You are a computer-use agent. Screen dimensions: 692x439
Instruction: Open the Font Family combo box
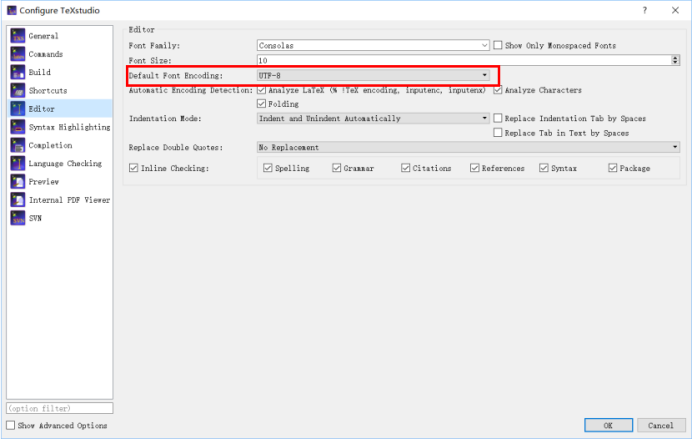[x=373, y=45]
